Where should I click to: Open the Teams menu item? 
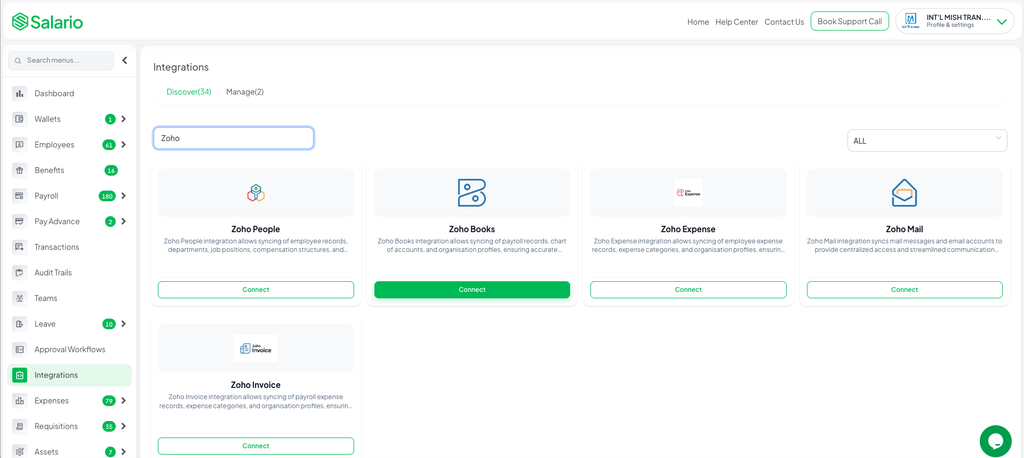tap(69, 298)
